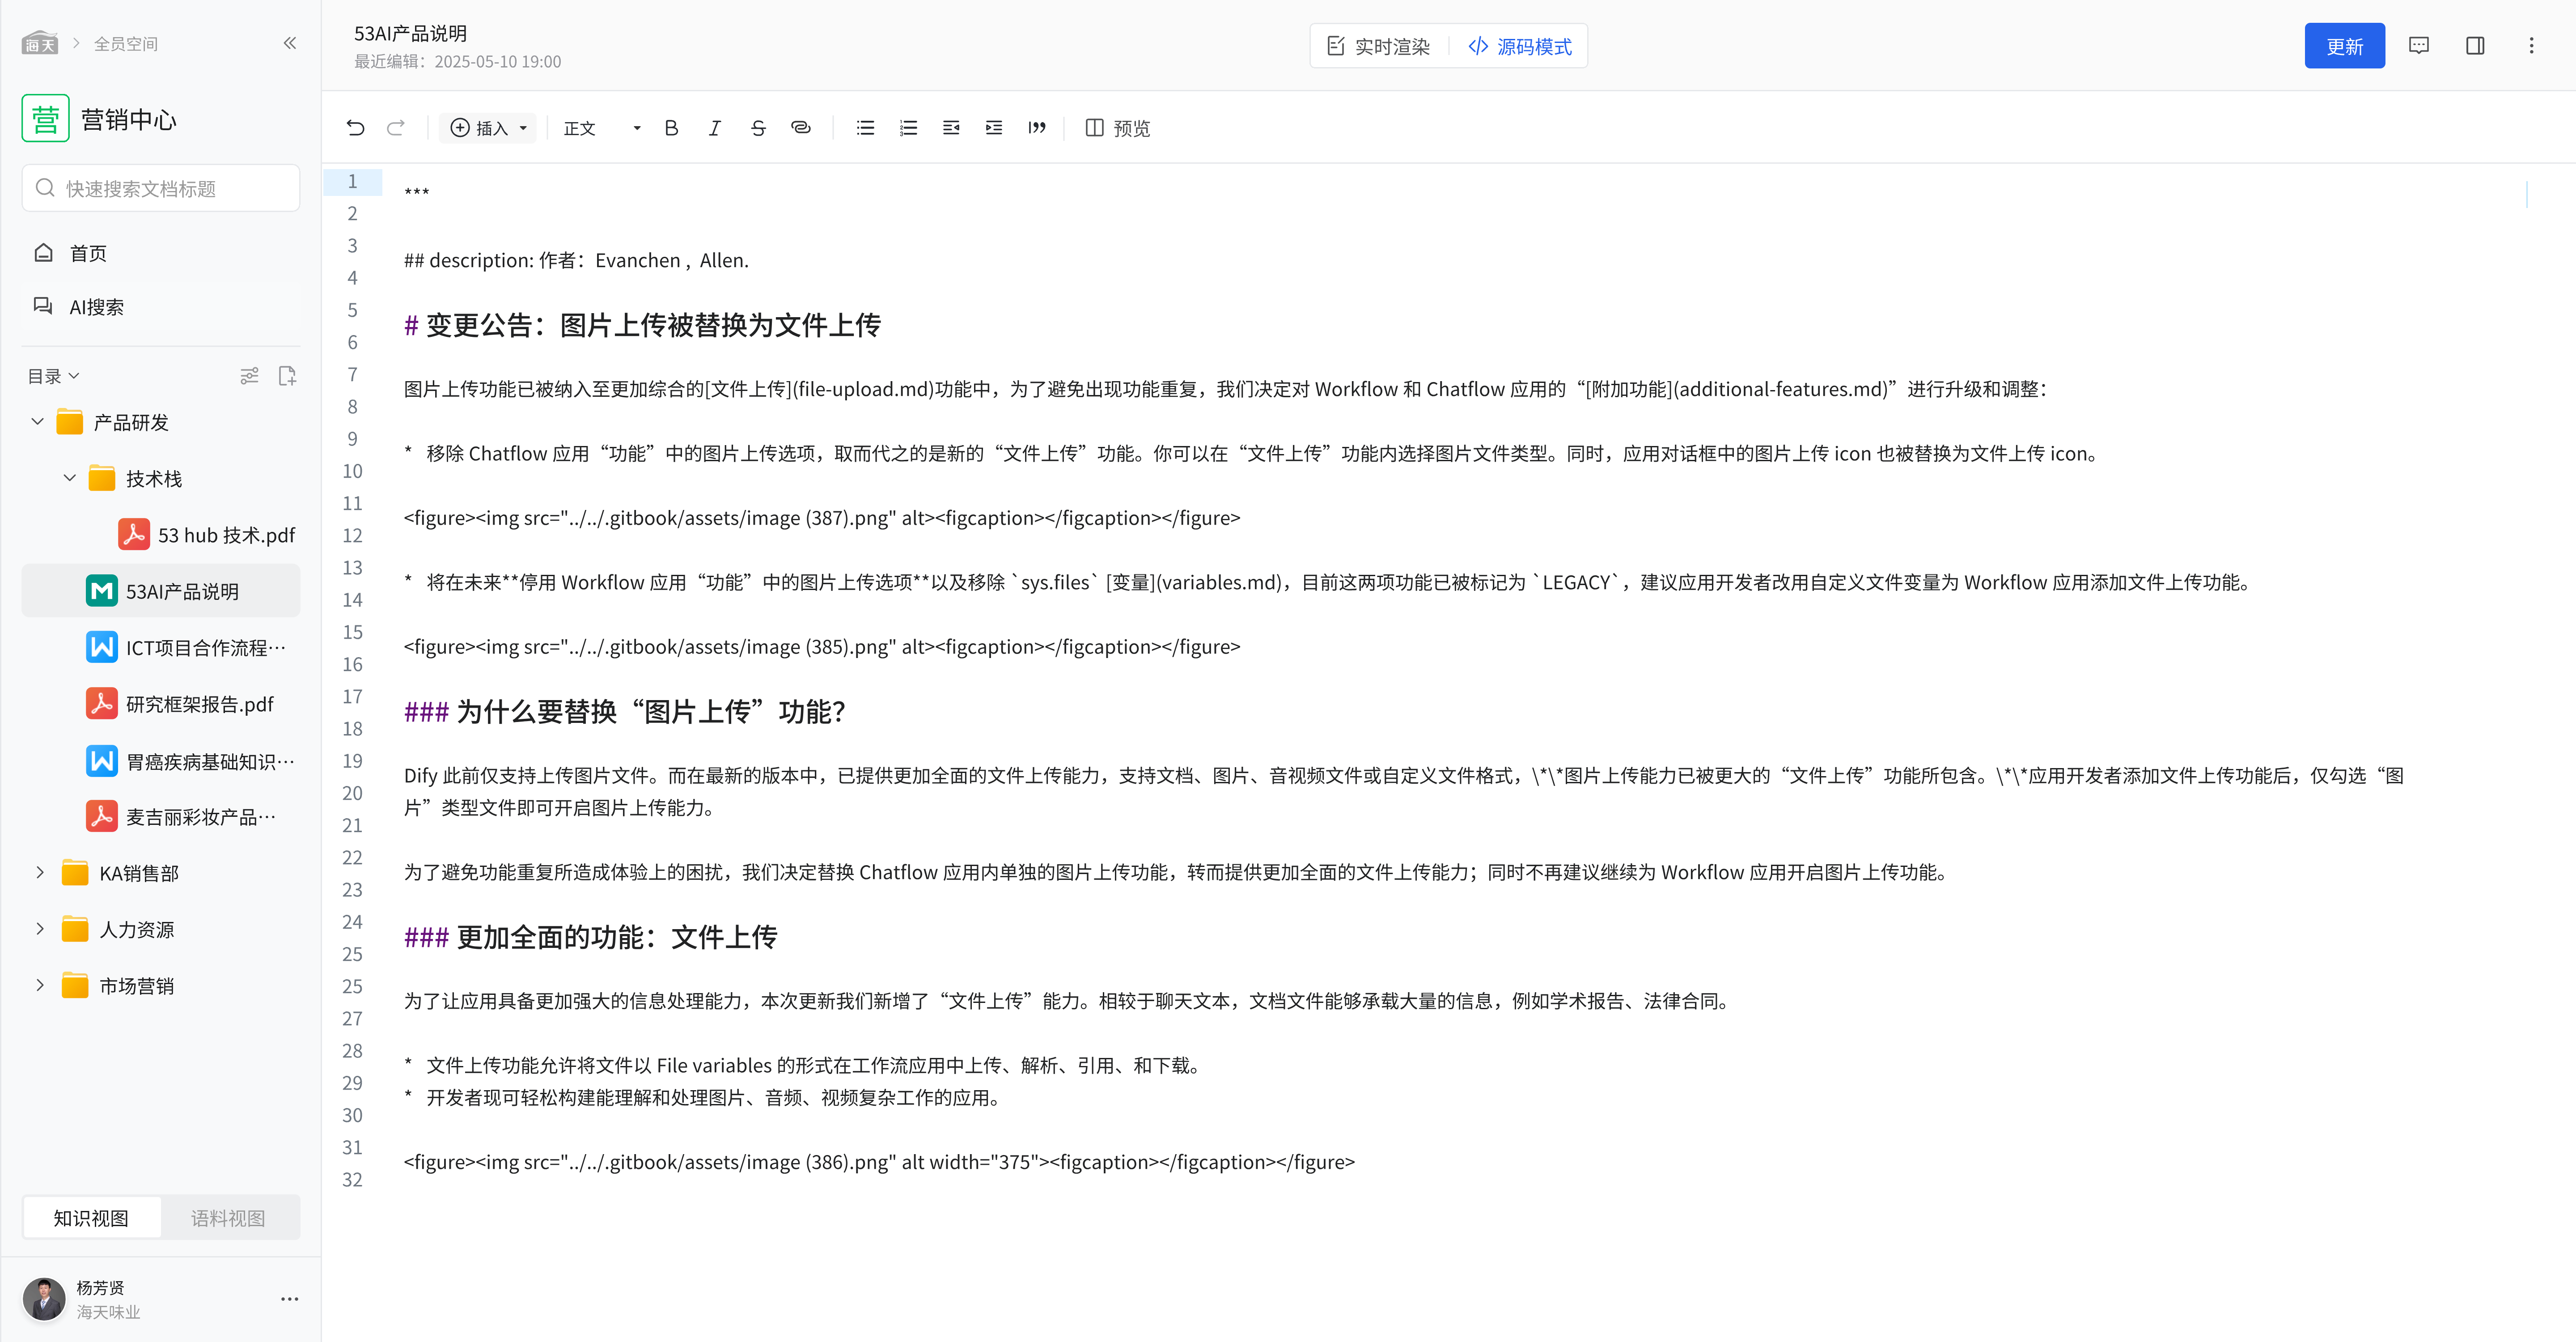Create a new document in directory
Image resolution: width=2576 pixels, height=1342 pixels.
(x=287, y=376)
